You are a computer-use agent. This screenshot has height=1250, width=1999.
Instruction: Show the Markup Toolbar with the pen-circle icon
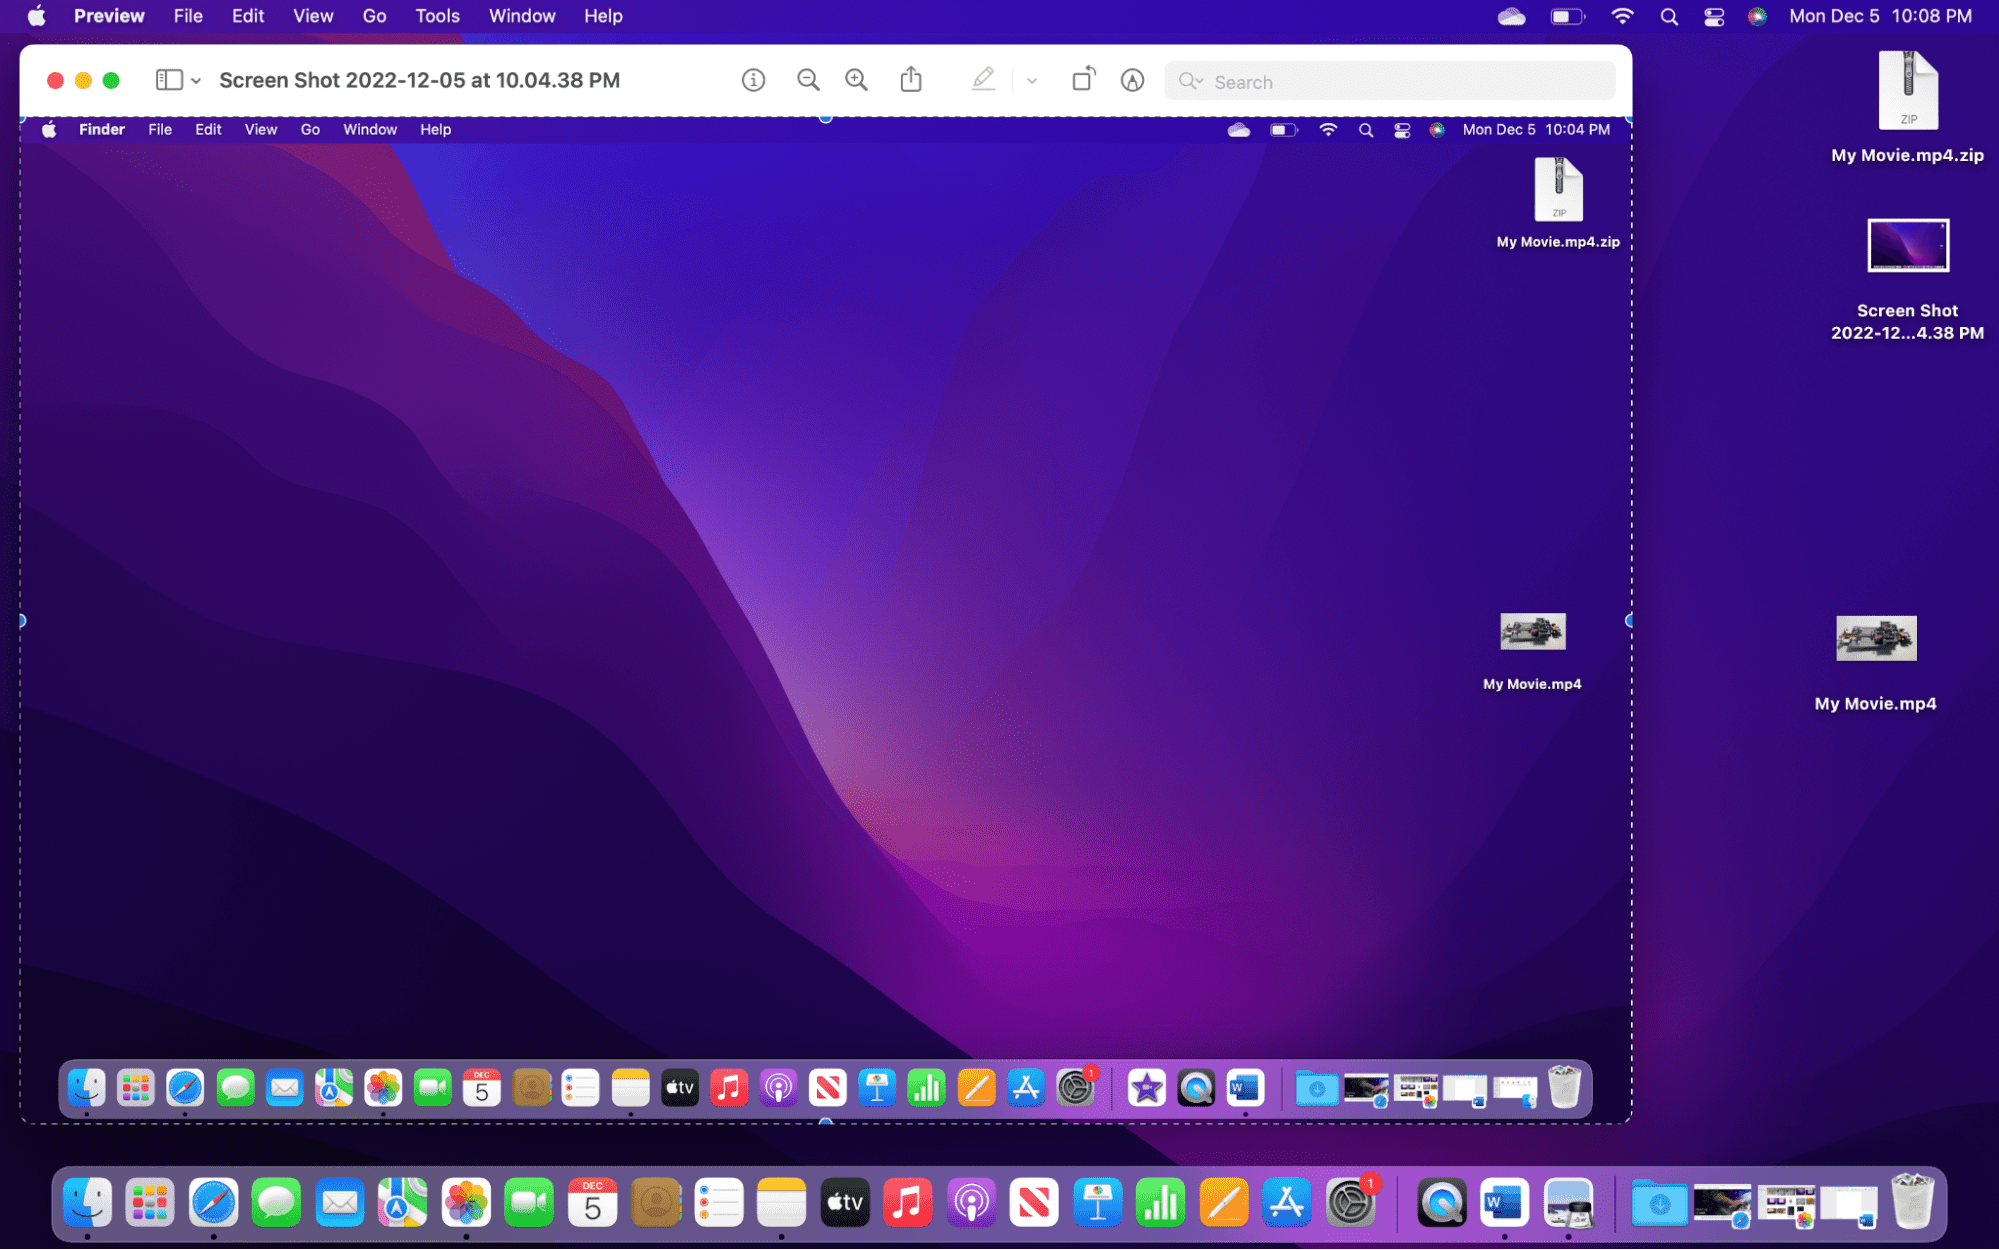[x=1132, y=80]
